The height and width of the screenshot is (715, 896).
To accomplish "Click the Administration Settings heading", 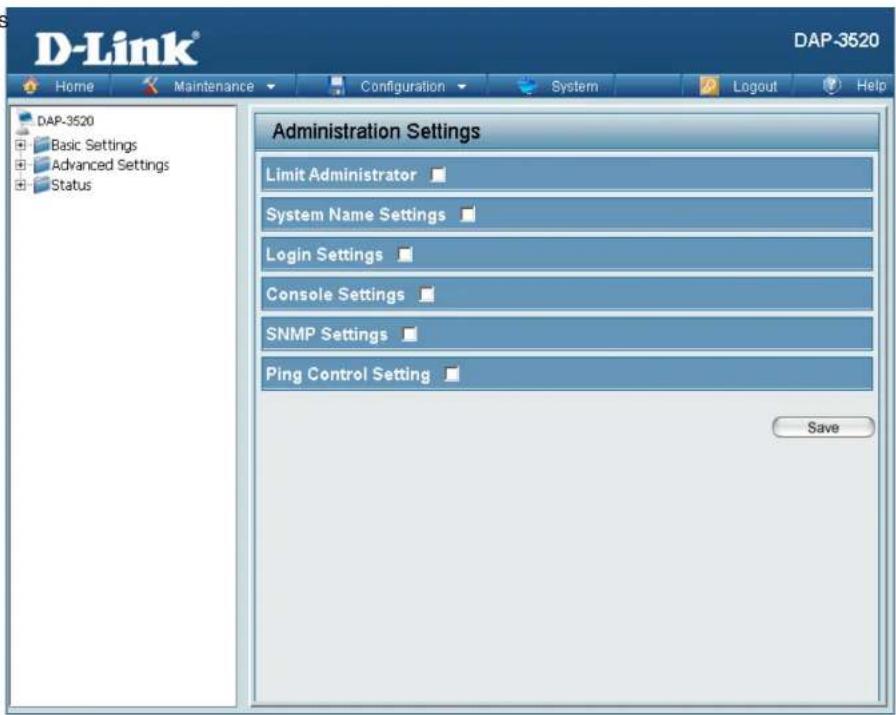I will [376, 131].
